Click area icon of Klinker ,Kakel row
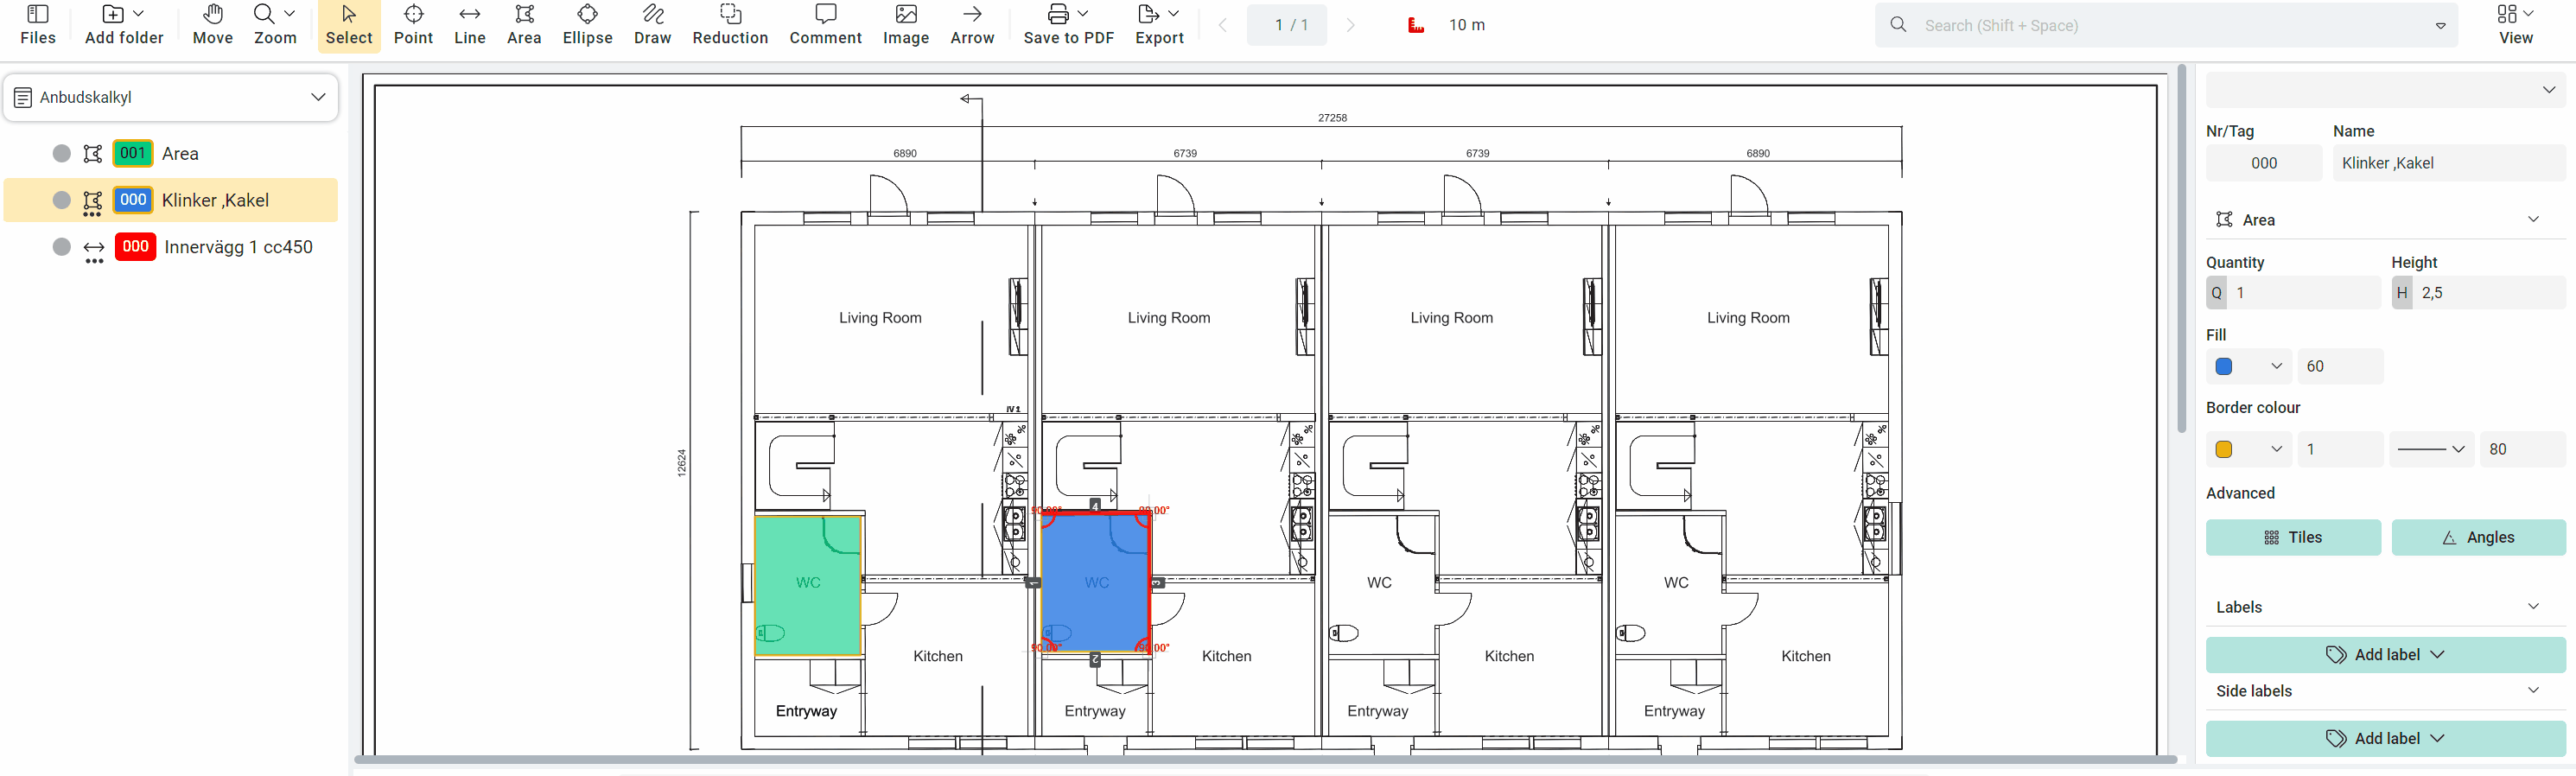2576x776 pixels. [x=93, y=201]
